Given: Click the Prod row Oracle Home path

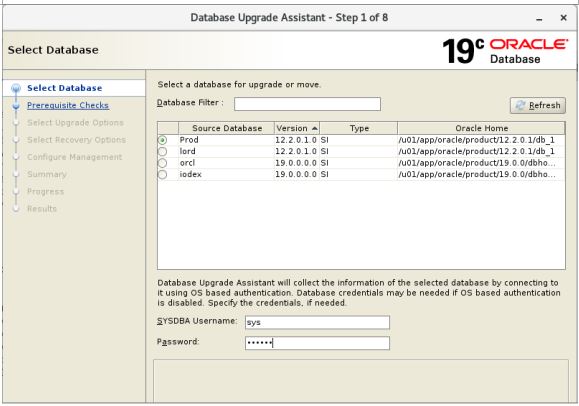Looking at the screenshot, I should pos(476,140).
